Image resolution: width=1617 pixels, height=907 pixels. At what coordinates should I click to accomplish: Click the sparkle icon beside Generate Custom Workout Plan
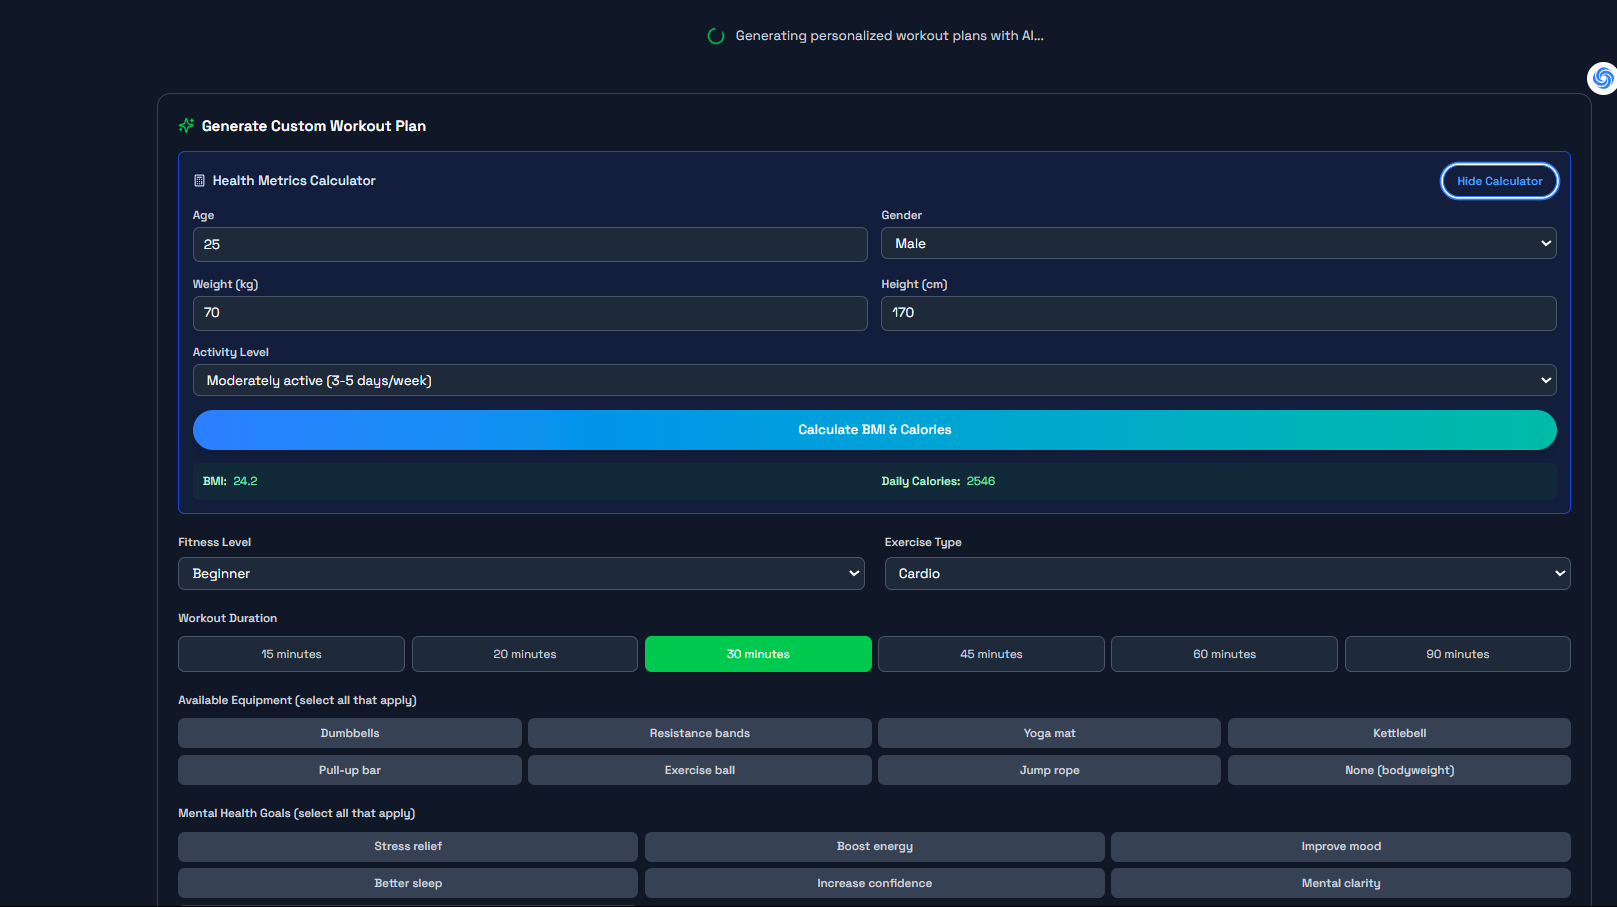186,126
